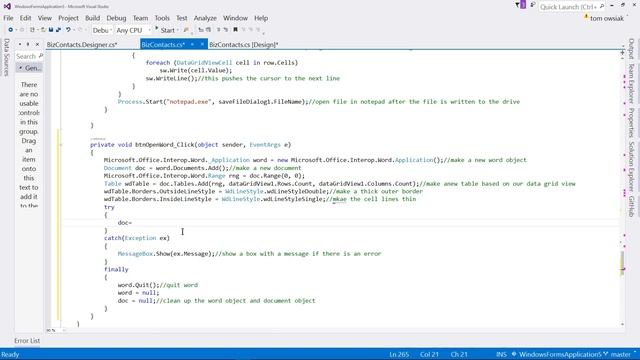Image resolution: width=640 pixels, height=360 pixels.
Task: Open the Edit menu
Action: (x=25, y=18)
